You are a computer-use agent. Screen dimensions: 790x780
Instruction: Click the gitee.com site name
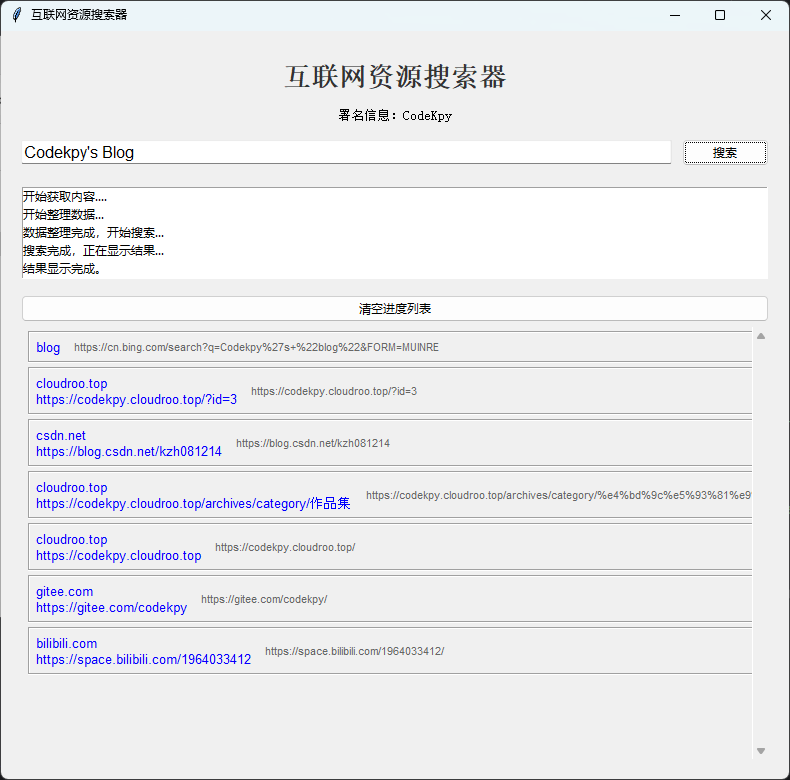click(x=64, y=592)
